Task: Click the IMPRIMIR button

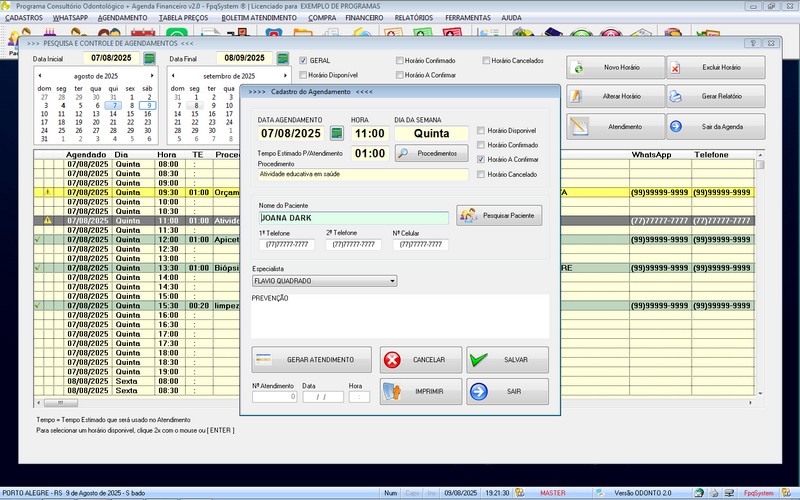Action: 421,391
